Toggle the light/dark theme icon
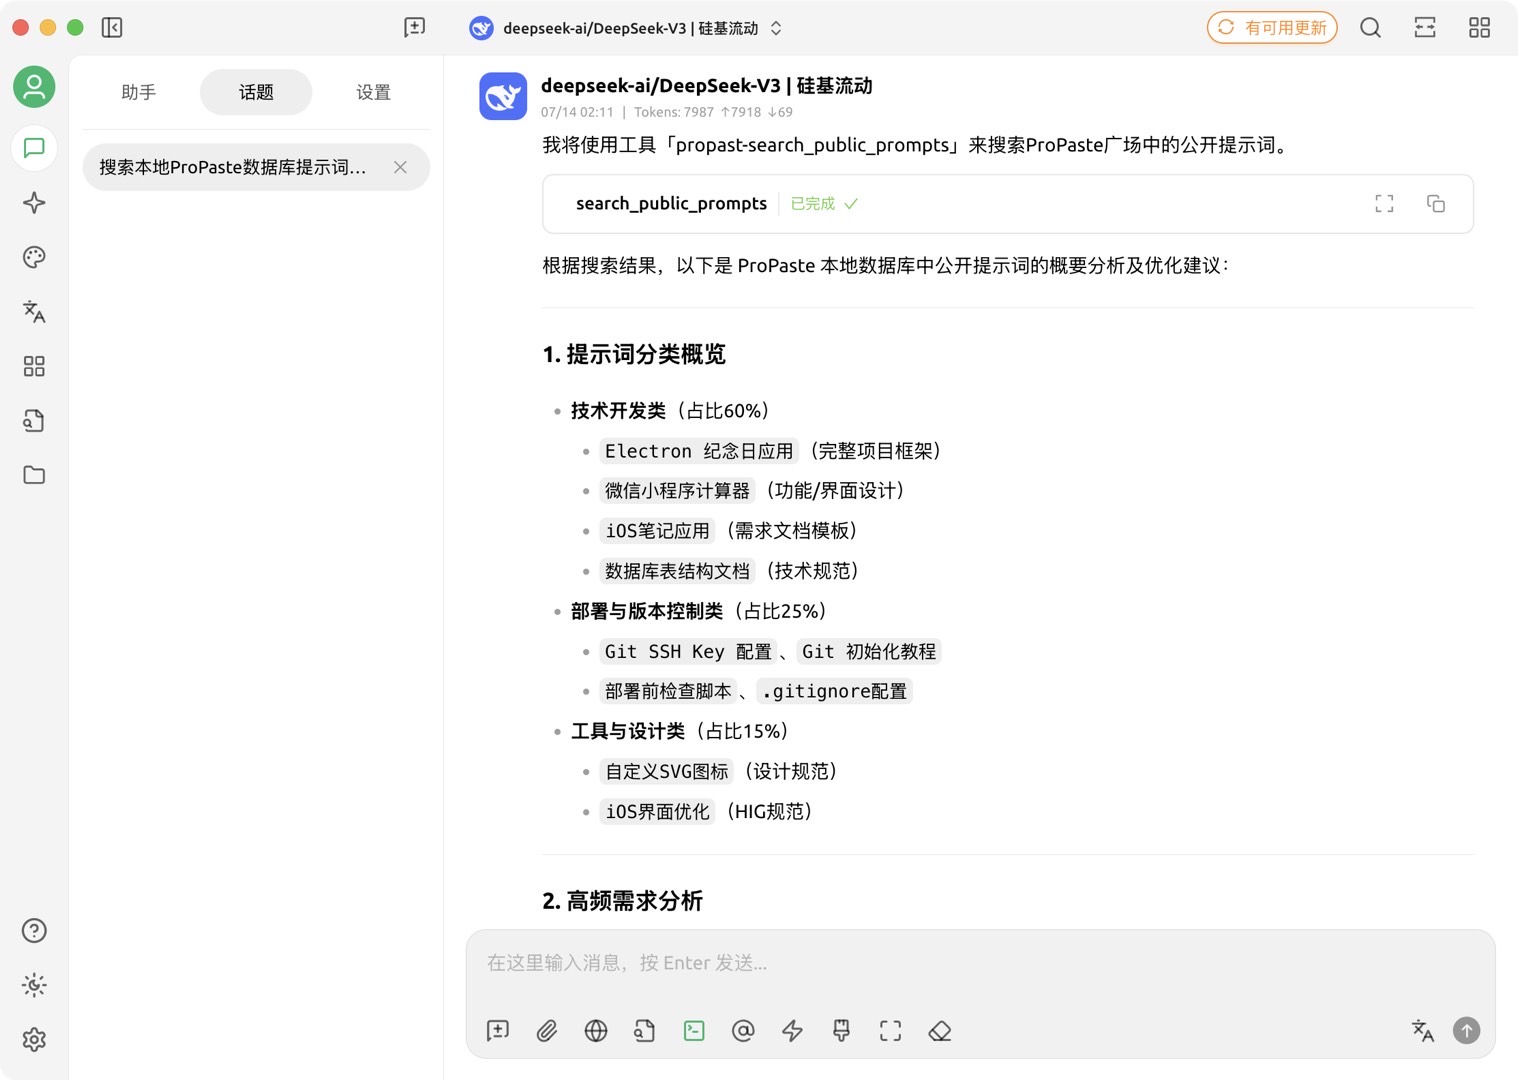1518x1080 pixels. (x=34, y=985)
